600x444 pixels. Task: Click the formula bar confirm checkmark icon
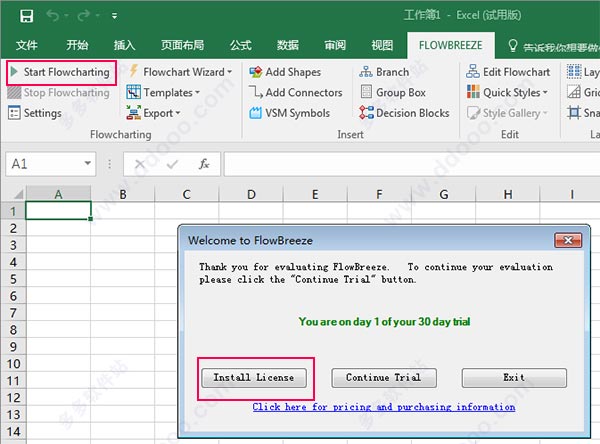coord(172,164)
